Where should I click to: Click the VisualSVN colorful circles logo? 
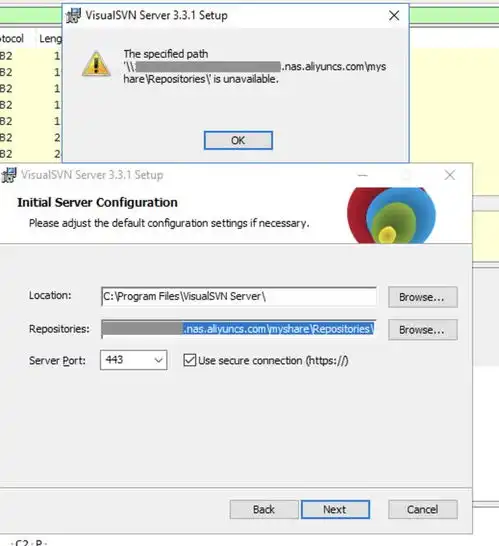click(391, 215)
